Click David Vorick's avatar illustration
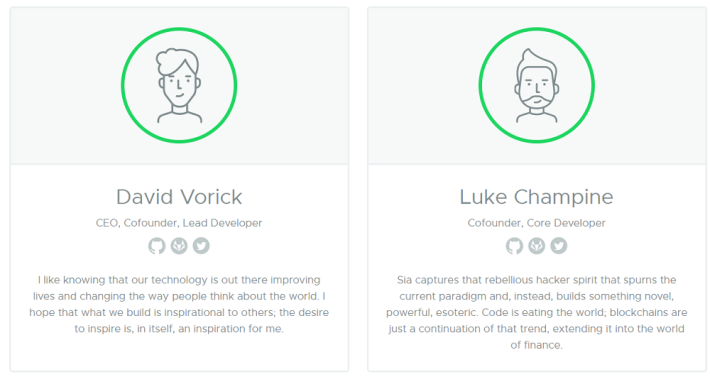 (179, 85)
